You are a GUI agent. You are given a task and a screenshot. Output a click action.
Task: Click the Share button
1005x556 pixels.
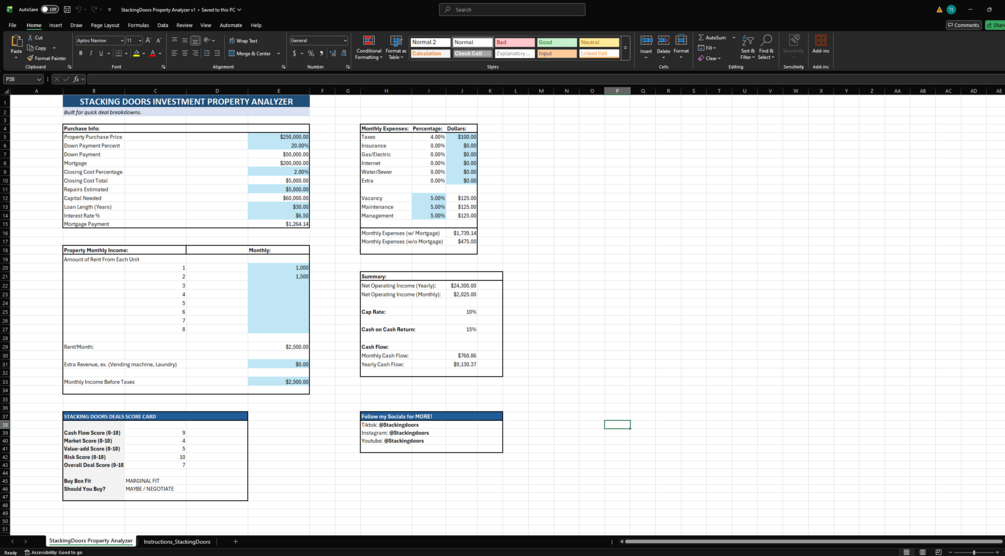coord(995,25)
